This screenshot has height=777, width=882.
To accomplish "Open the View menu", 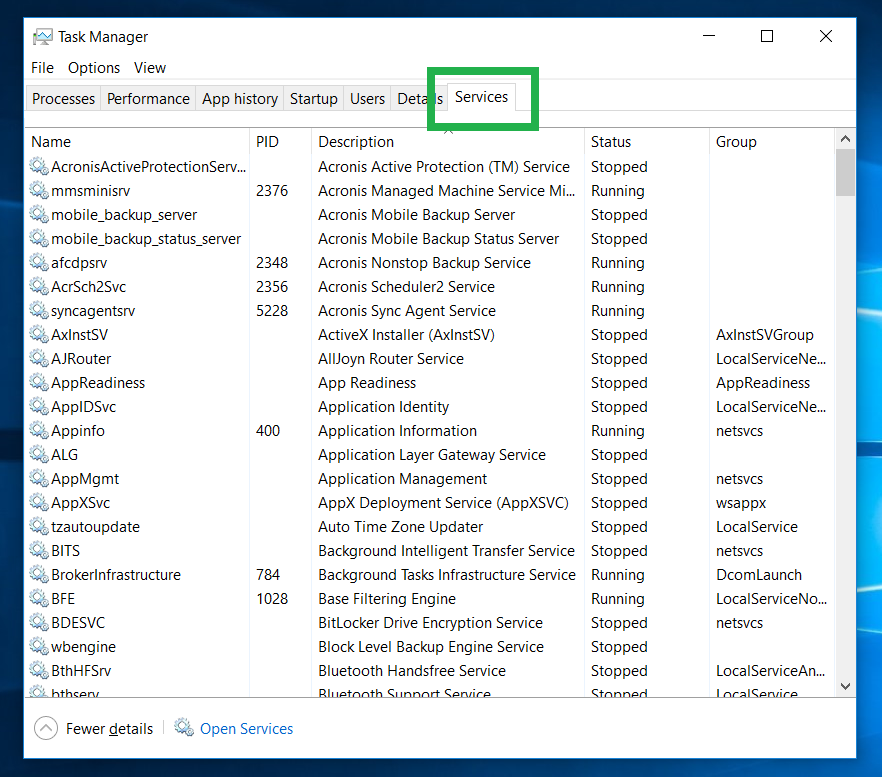I will 150,68.
